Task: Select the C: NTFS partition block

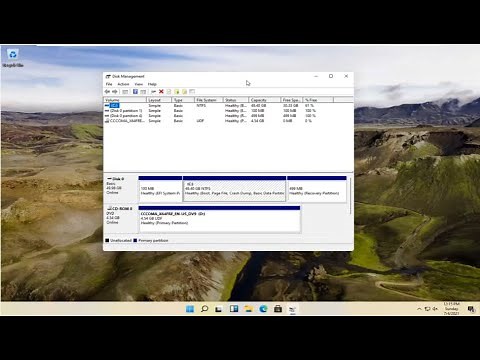Action: pyautogui.click(x=234, y=189)
